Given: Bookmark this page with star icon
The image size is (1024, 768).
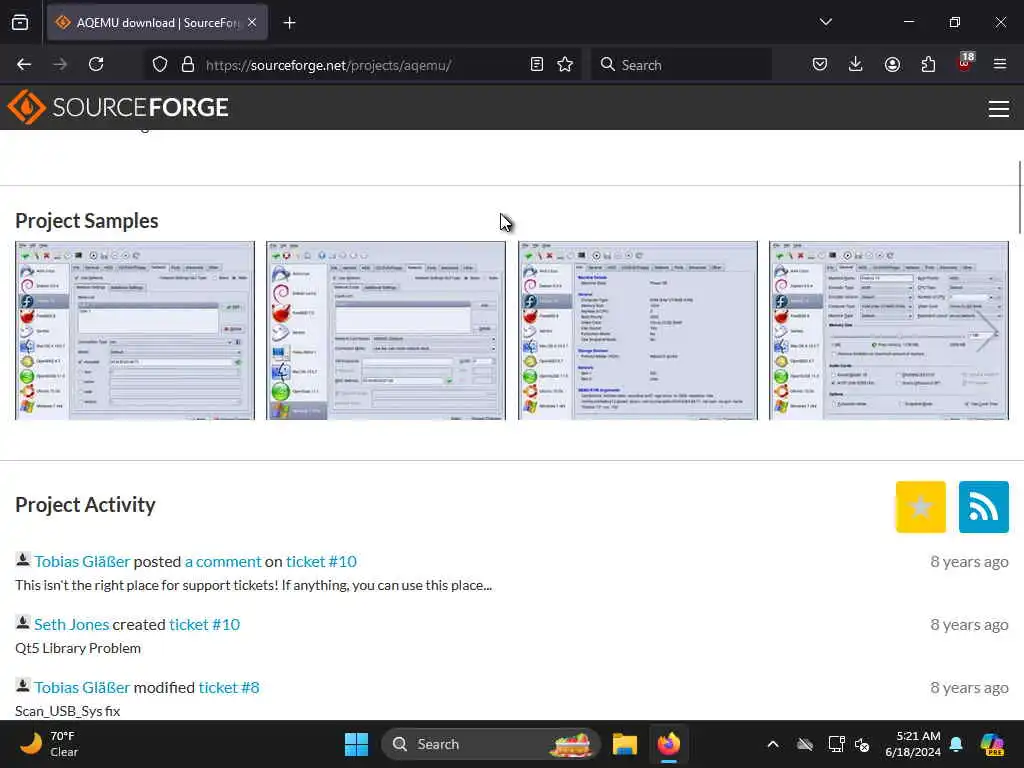Looking at the screenshot, I should point(565,64).
